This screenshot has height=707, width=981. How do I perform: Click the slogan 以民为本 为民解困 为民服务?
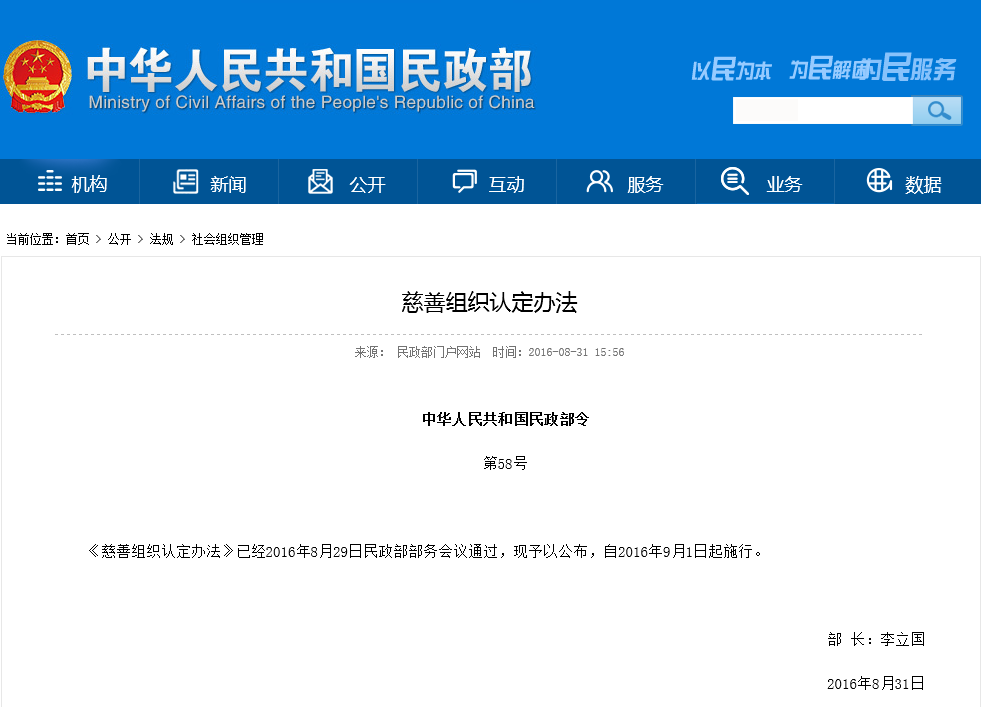824,69
